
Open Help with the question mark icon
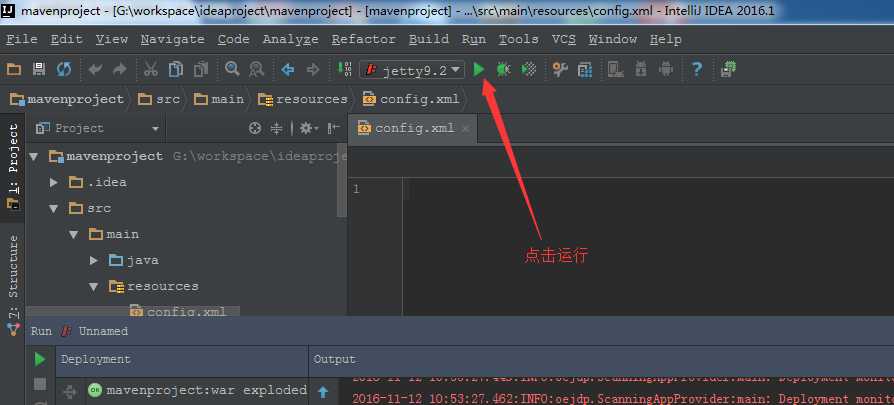[x=696, y=70]
